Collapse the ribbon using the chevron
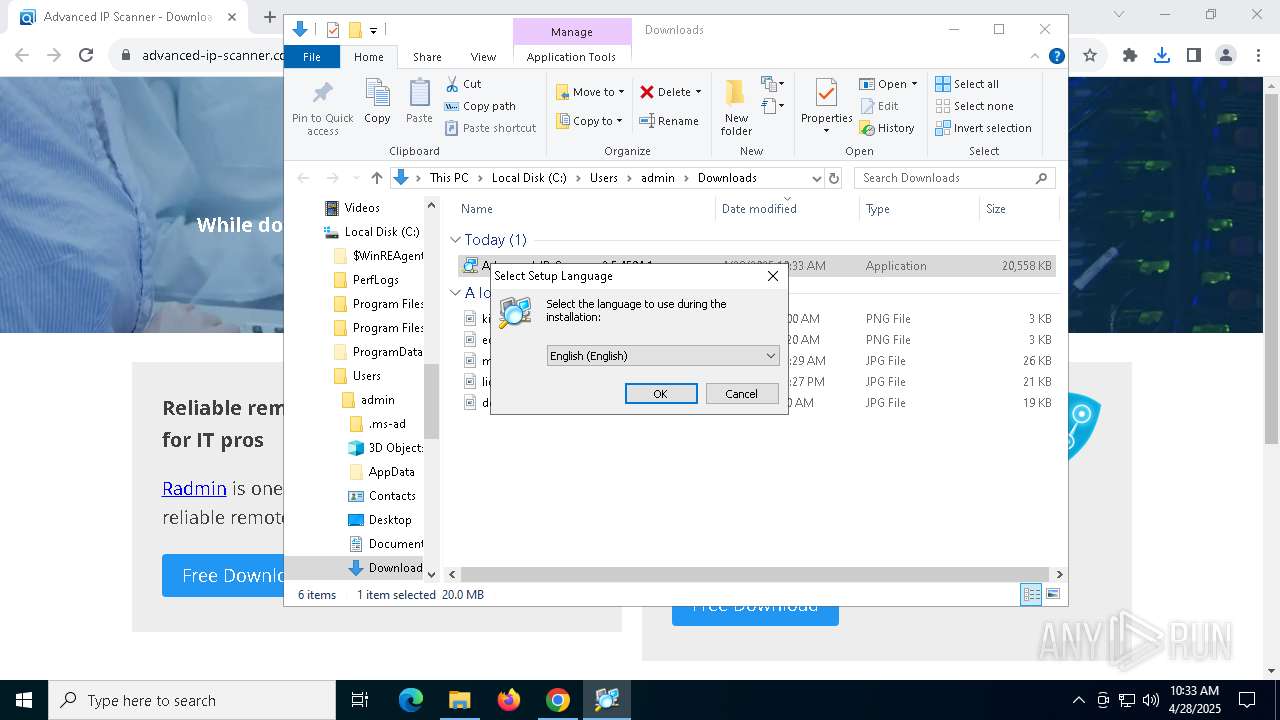 [1036, 57]
